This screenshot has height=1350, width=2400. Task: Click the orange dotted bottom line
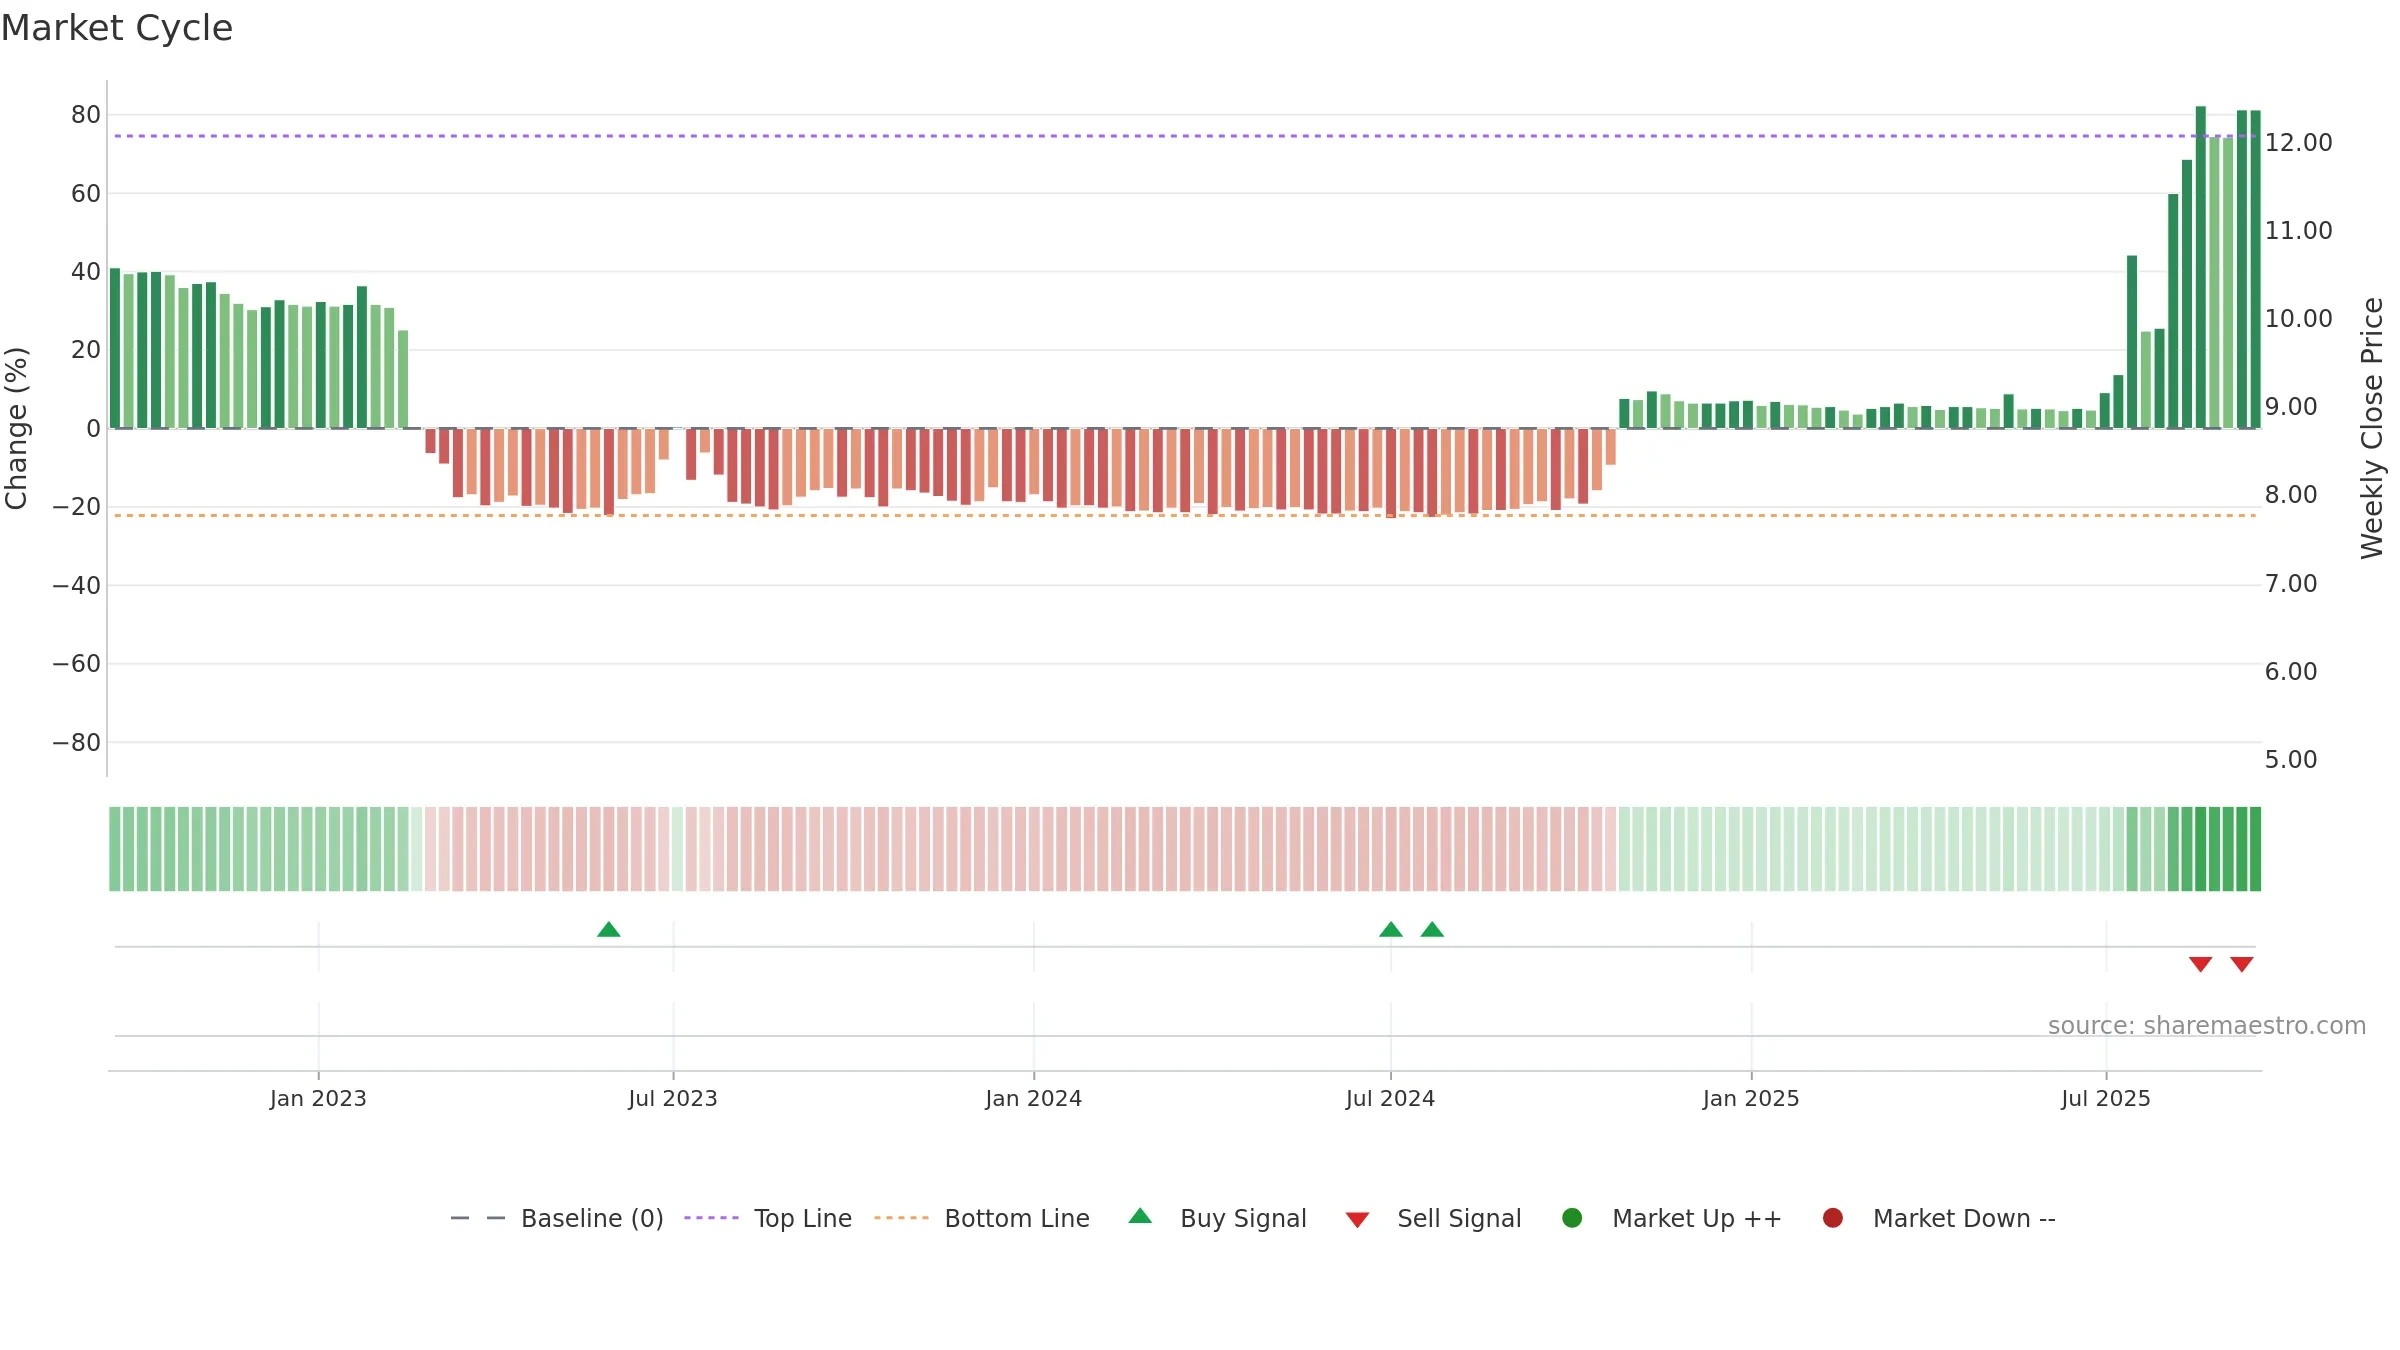coord(1185,516)
